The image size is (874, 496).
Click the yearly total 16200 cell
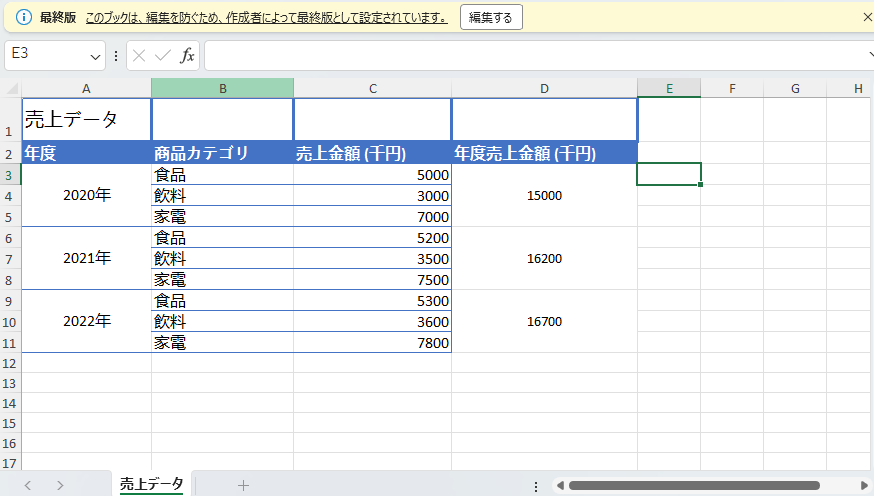(545, 258)
